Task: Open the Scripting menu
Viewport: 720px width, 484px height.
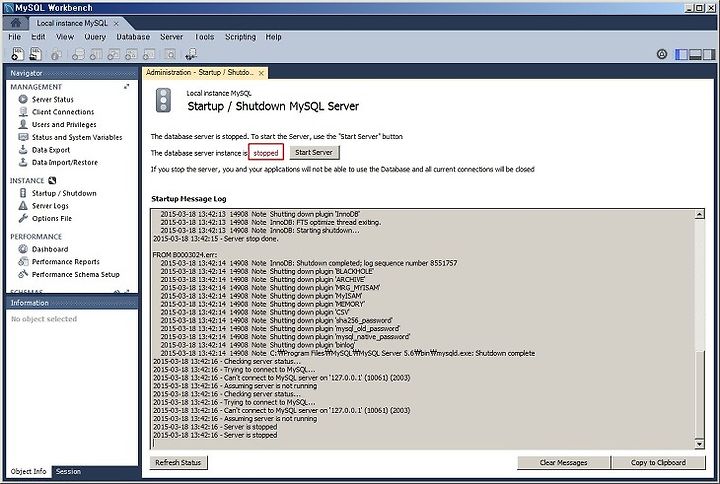Action: click(240, 37)
